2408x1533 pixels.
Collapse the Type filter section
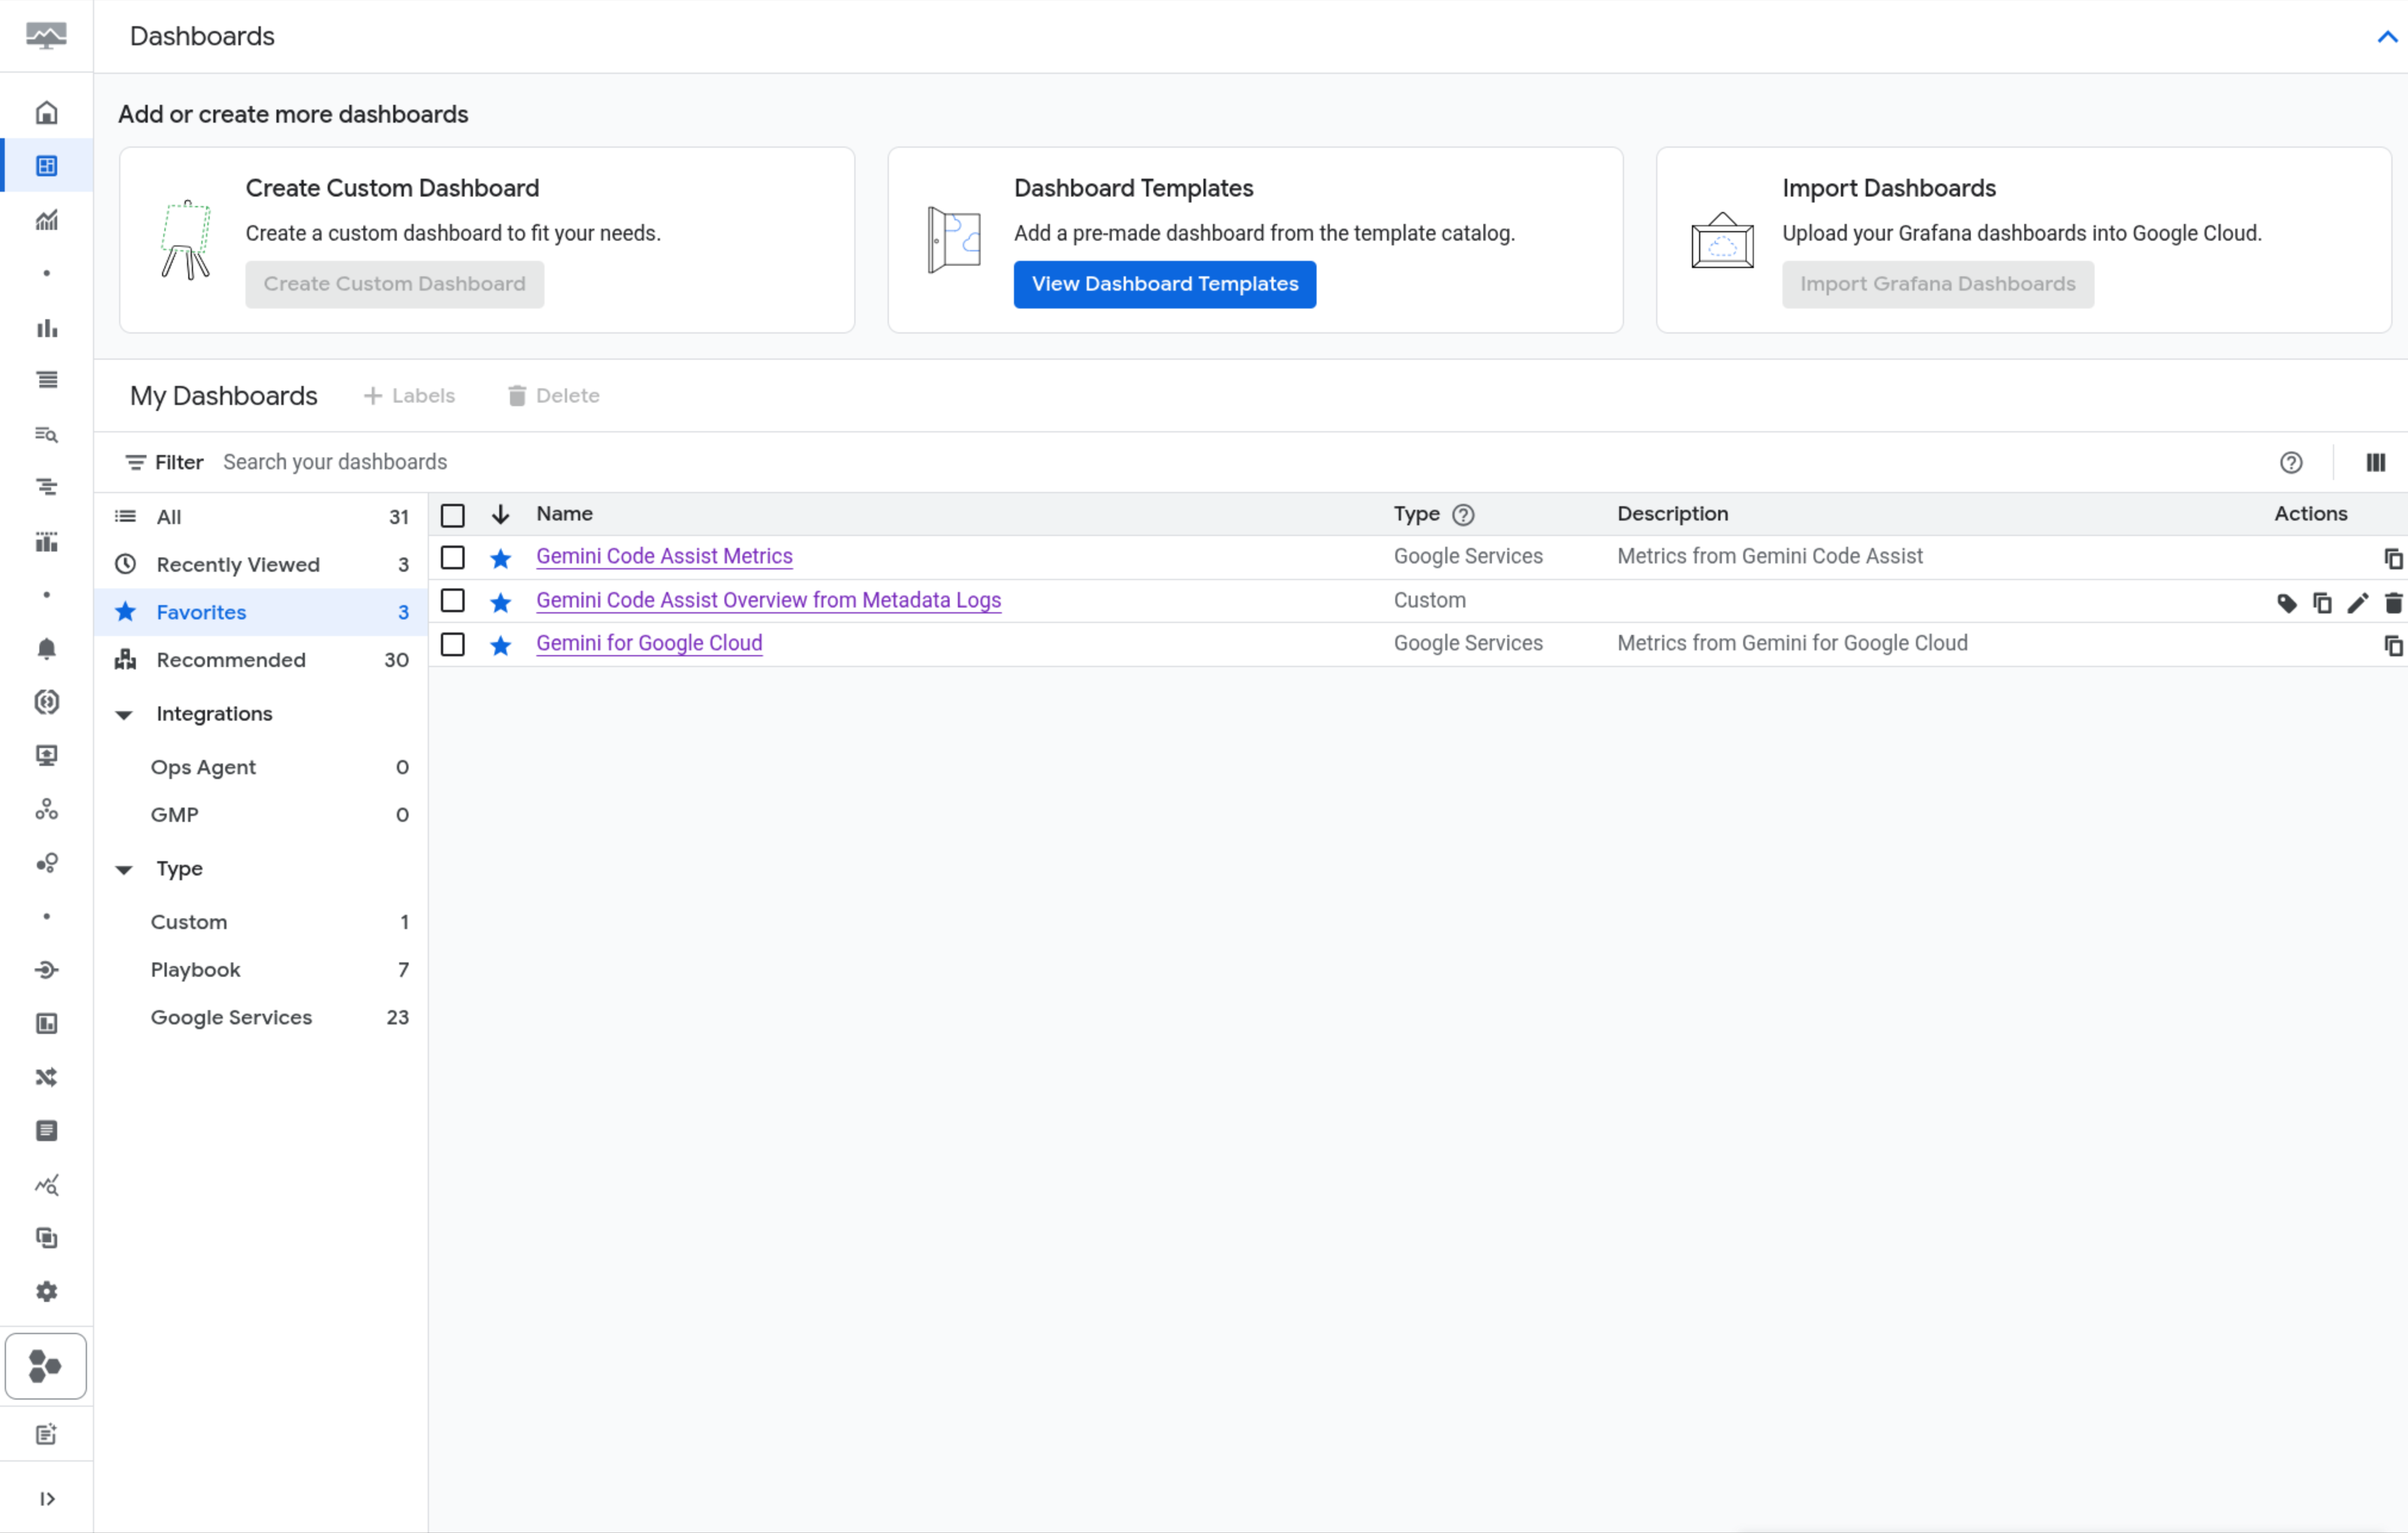[123, 869]
